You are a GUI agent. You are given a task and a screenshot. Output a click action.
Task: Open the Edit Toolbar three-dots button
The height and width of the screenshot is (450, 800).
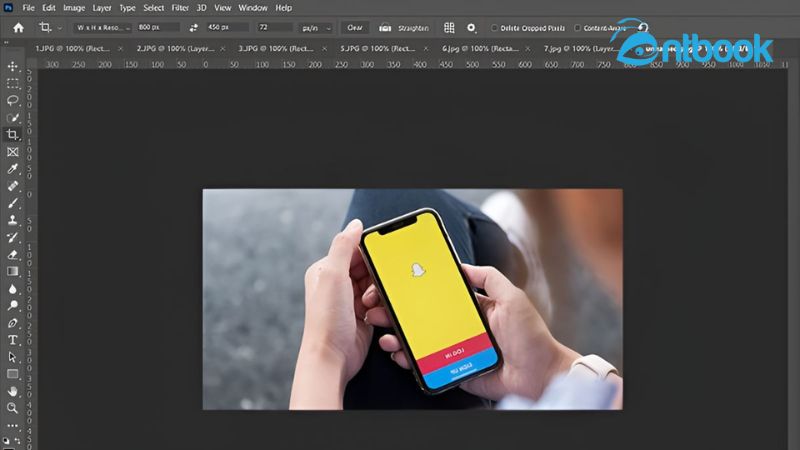click(x=12, y=425)
